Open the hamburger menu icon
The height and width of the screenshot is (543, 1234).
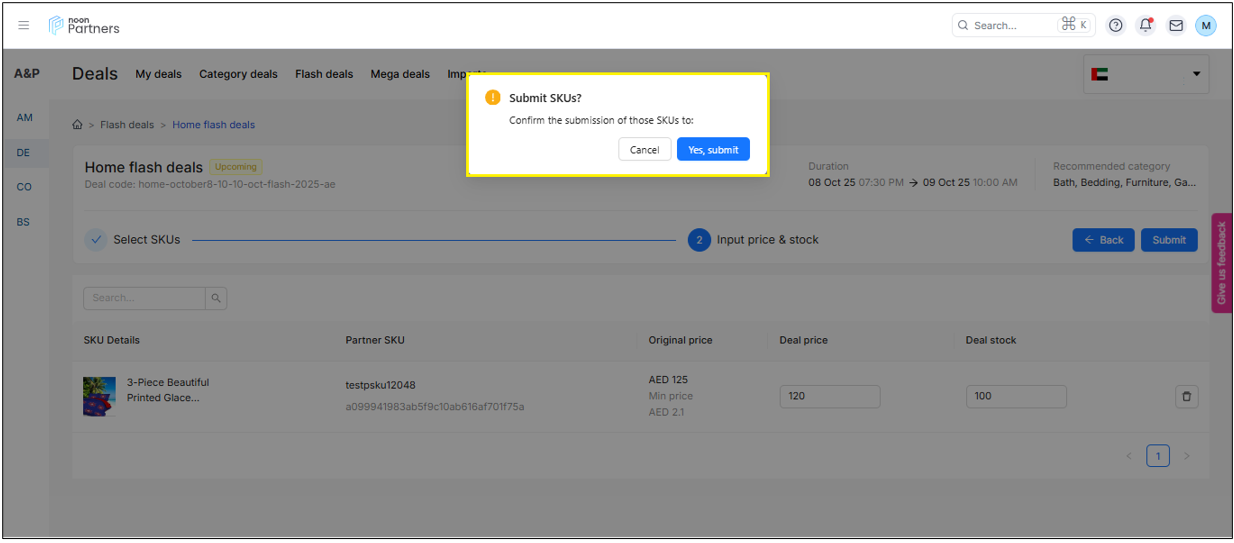click(24, 25)
